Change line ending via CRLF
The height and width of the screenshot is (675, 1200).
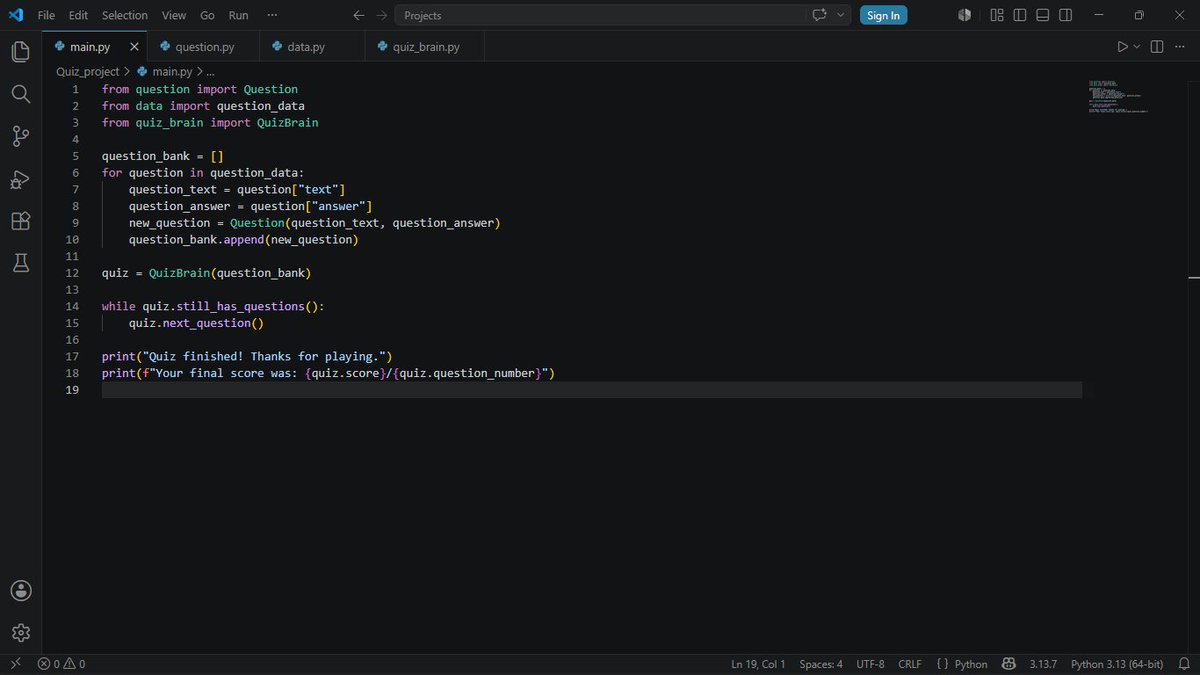[910, 664]
